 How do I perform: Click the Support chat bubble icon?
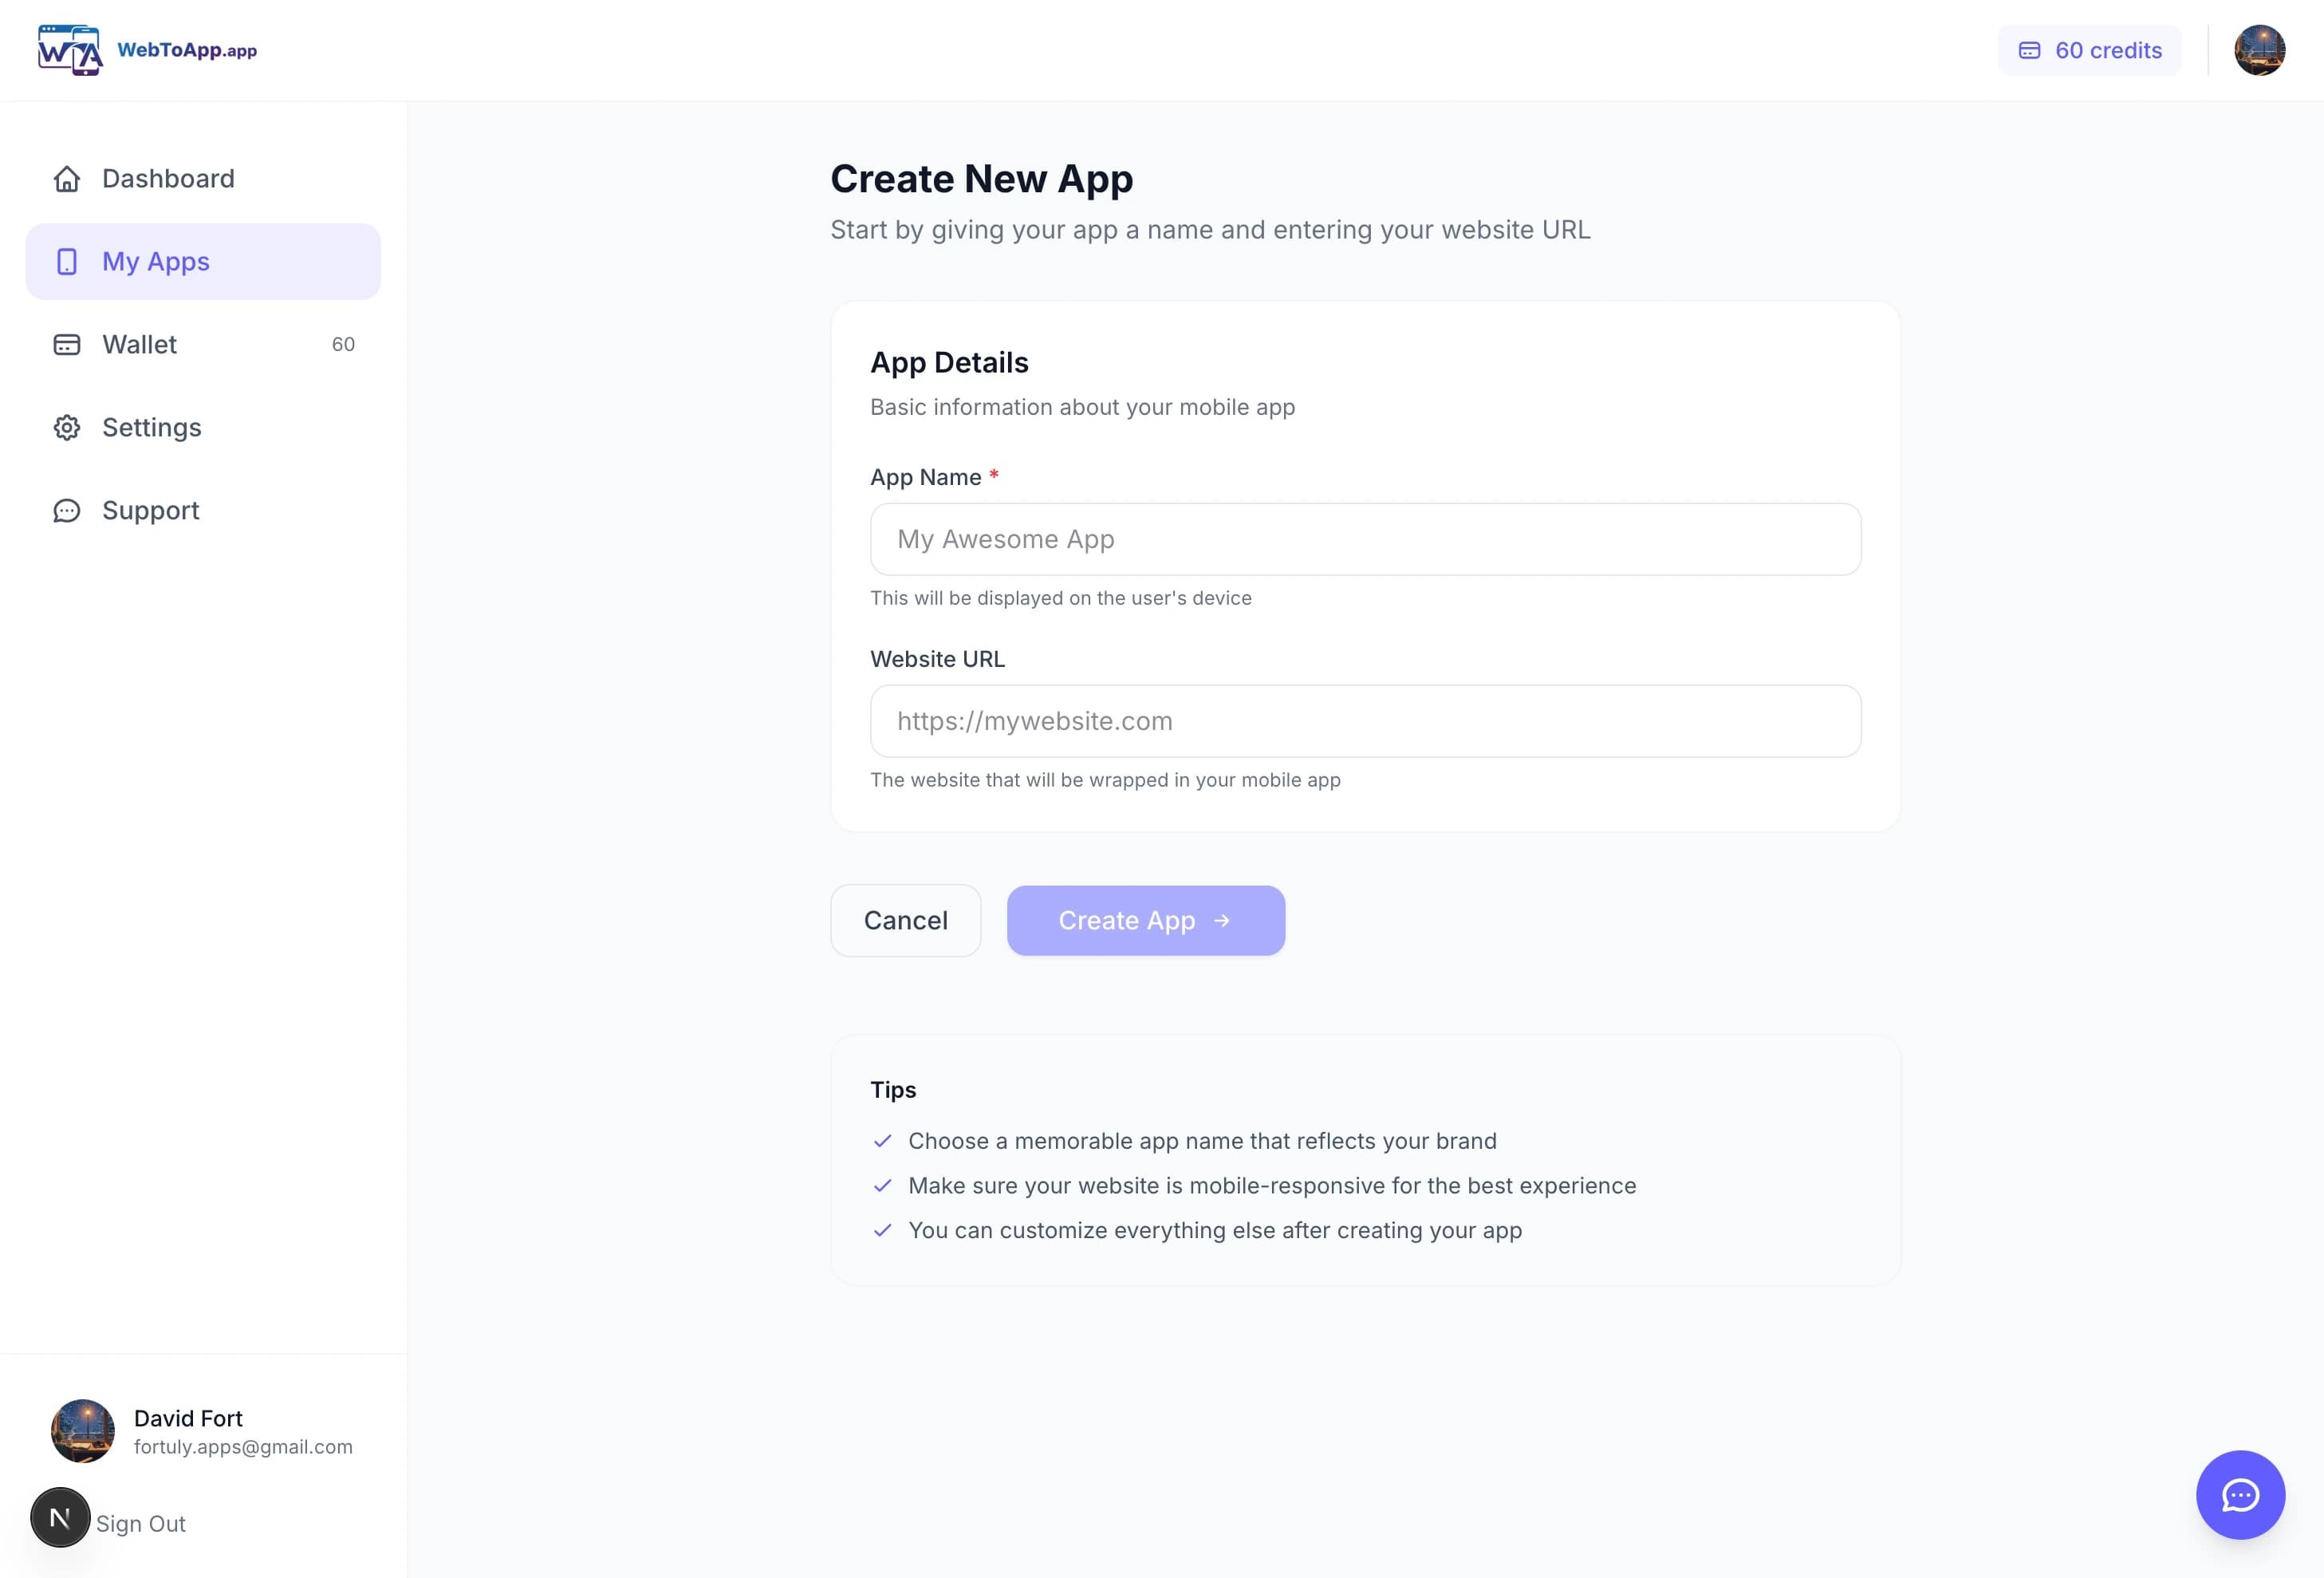point(66,510)
